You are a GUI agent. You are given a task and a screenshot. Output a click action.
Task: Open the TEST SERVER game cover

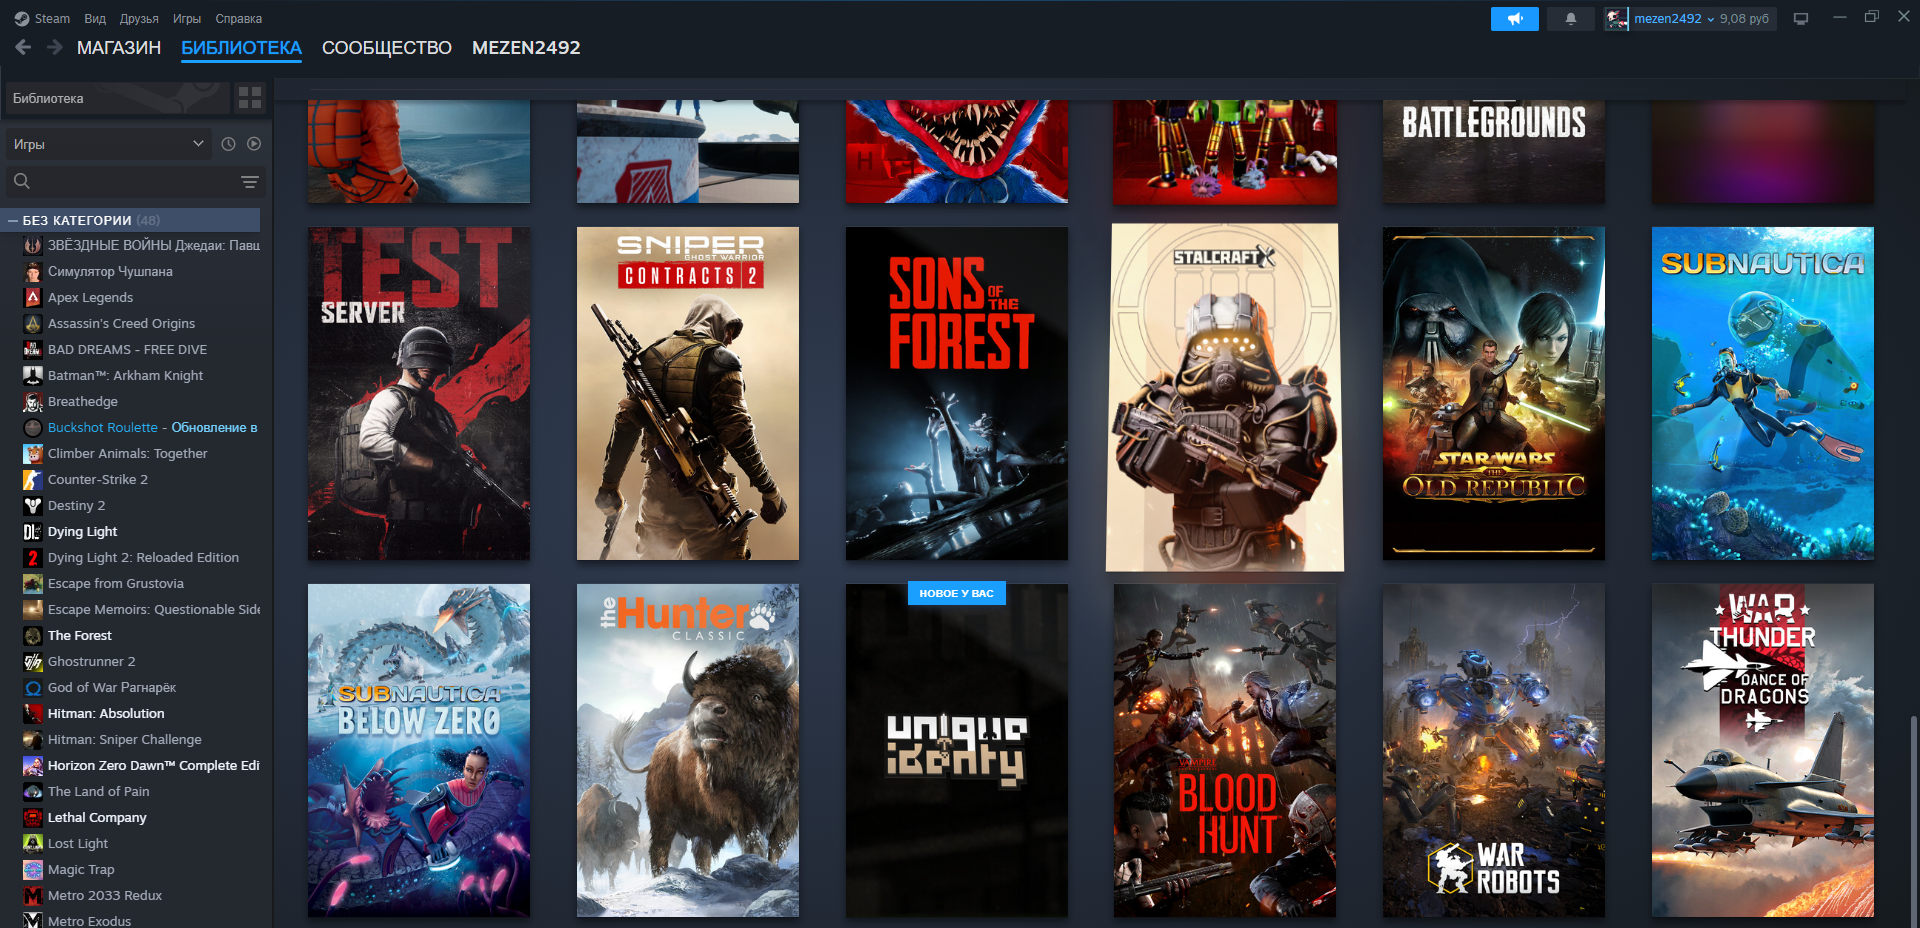pyautogui.click(x=419, y=393)
